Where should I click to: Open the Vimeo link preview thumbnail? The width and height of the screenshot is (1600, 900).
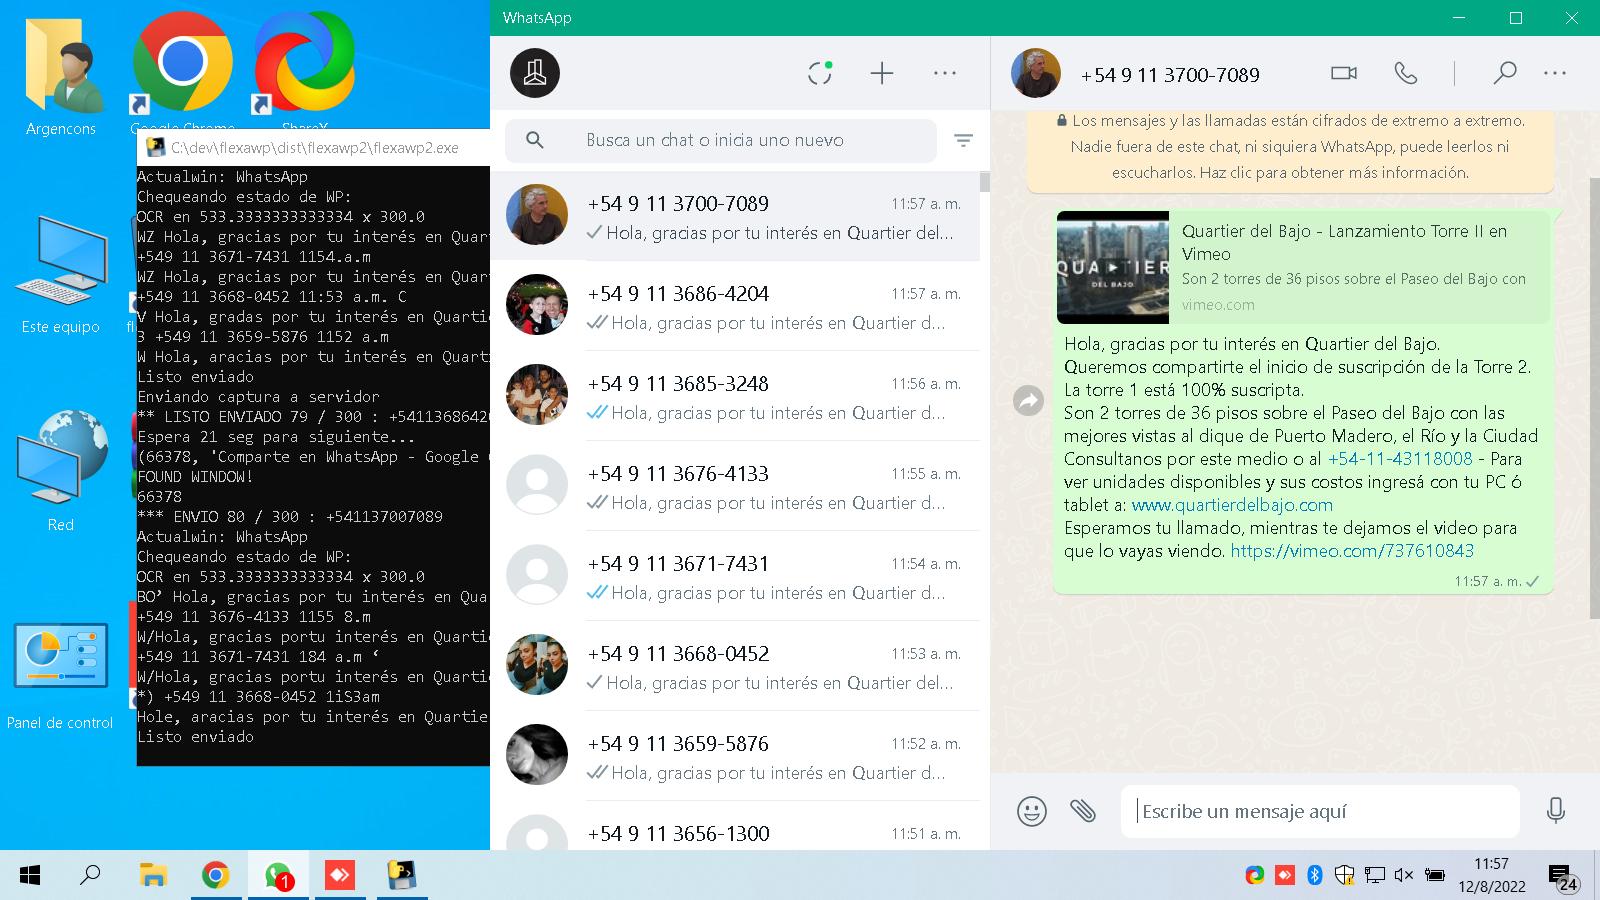click(x=1113, y=267)
